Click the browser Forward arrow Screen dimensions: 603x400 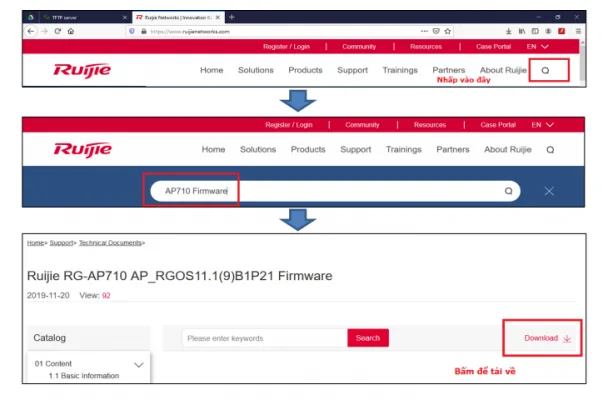(x=45, y=31)
